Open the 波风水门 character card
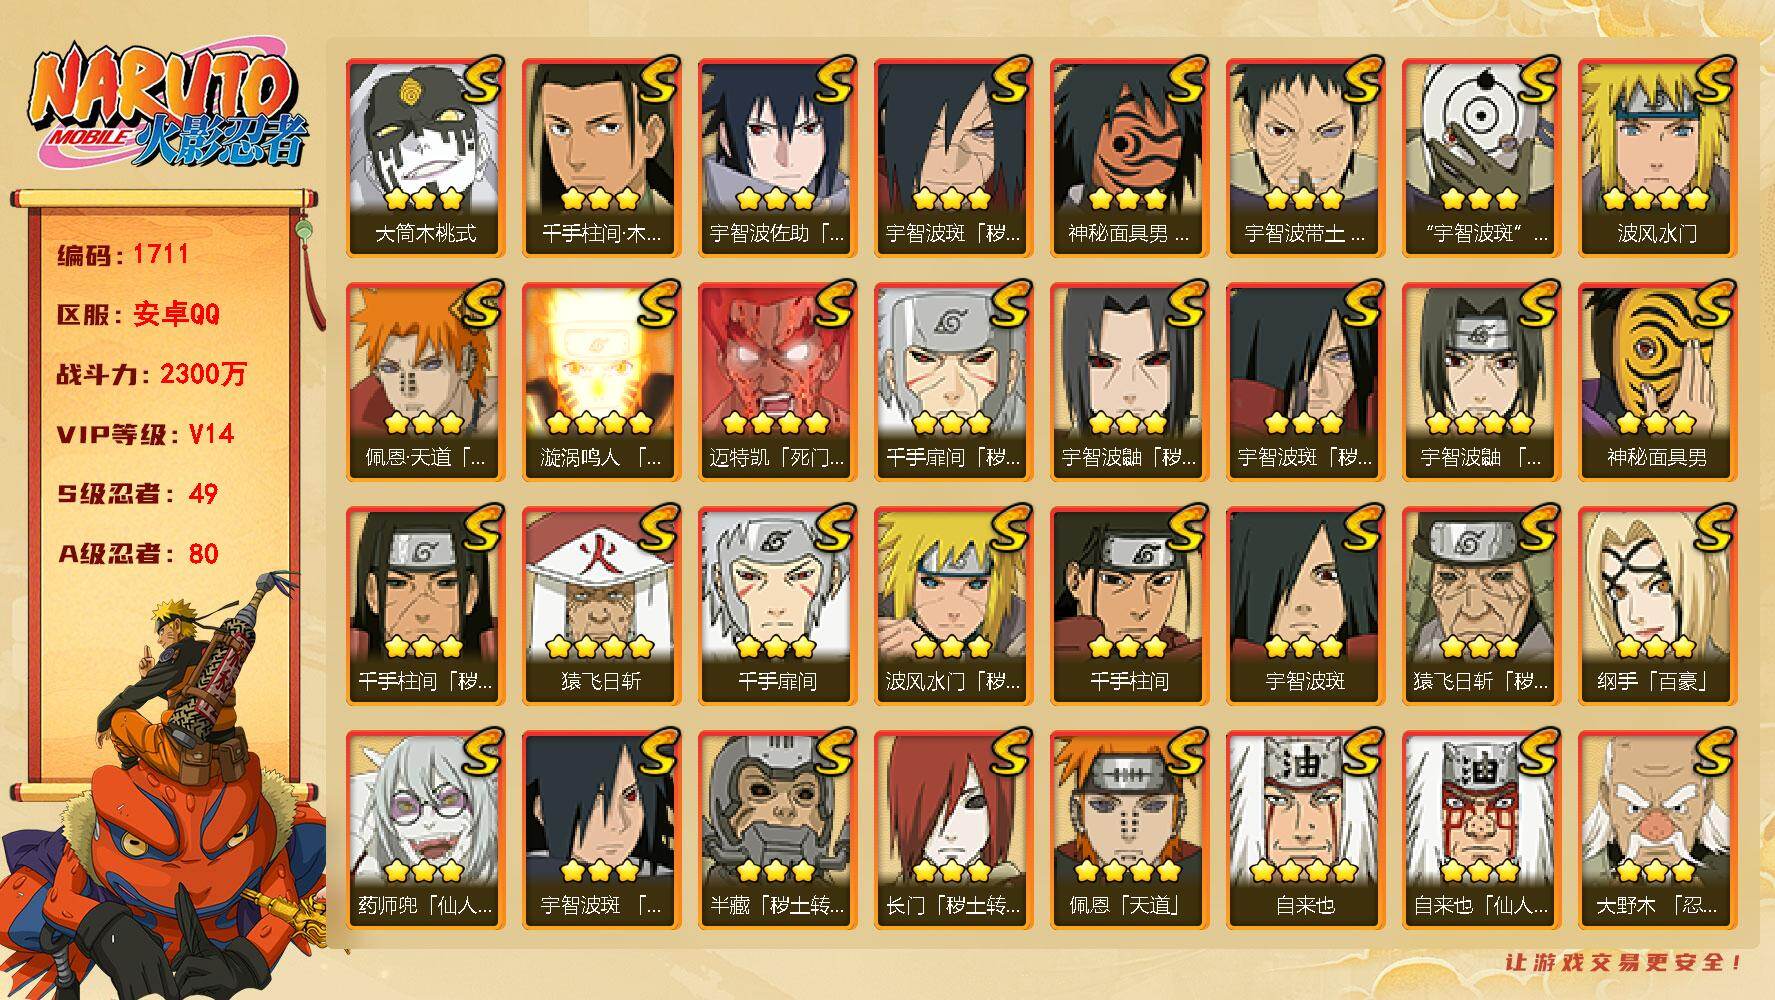 point(1657,158)
